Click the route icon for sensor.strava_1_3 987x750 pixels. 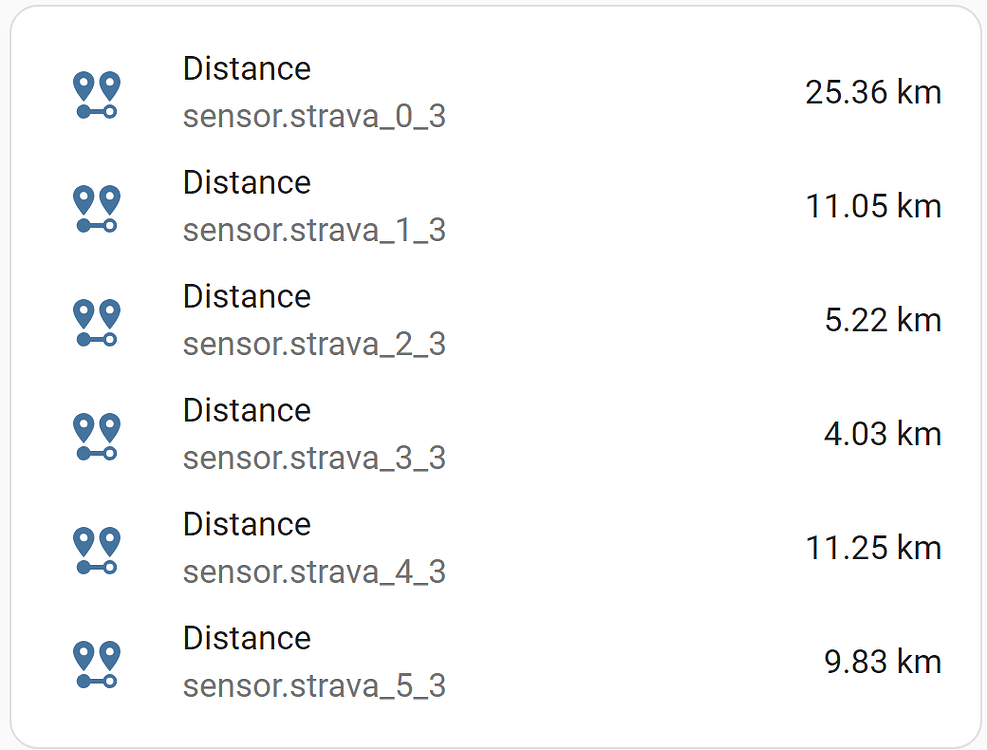click(x=97, y=206)
